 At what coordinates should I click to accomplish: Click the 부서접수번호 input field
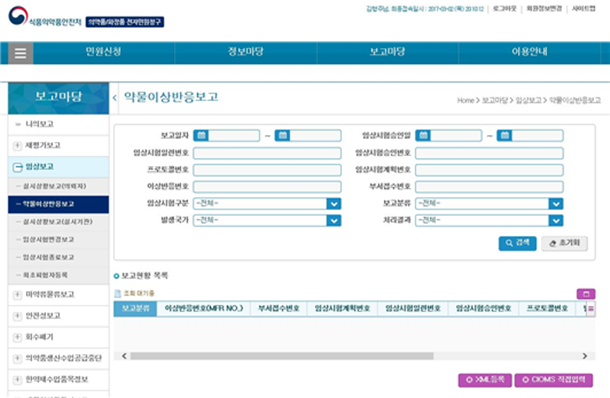point(489,187)
